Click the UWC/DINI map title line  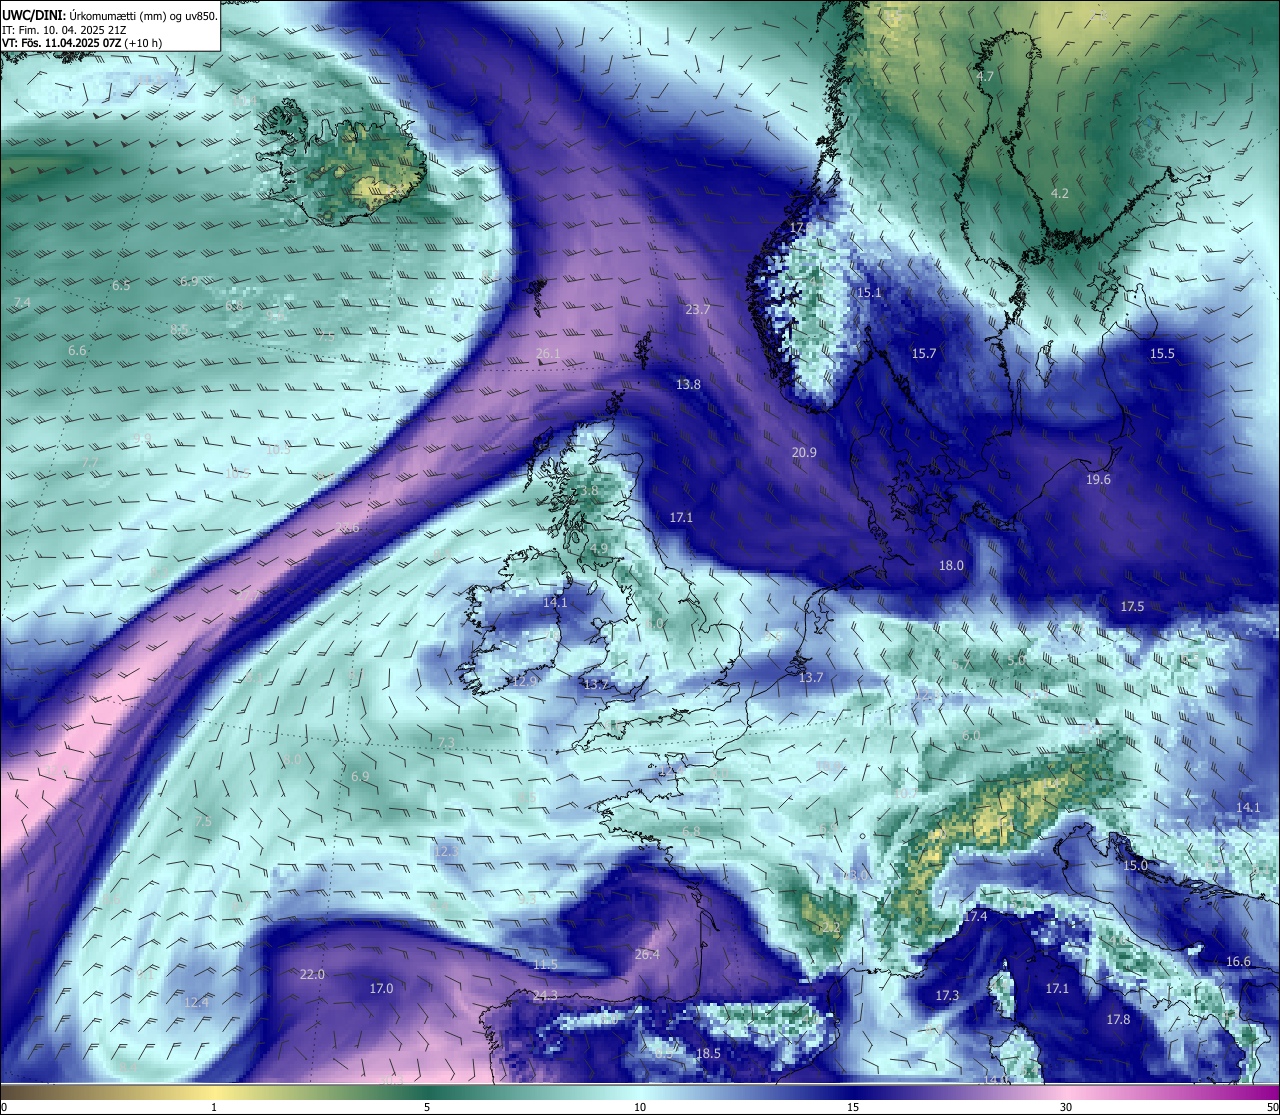[x=110, y=15]
